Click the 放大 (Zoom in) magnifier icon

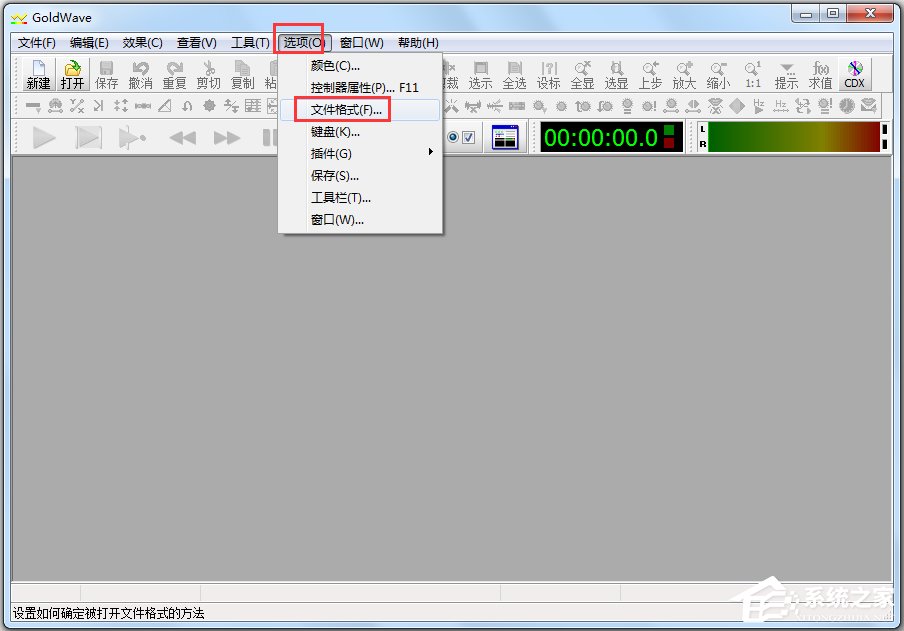click(x=684, y=74)
